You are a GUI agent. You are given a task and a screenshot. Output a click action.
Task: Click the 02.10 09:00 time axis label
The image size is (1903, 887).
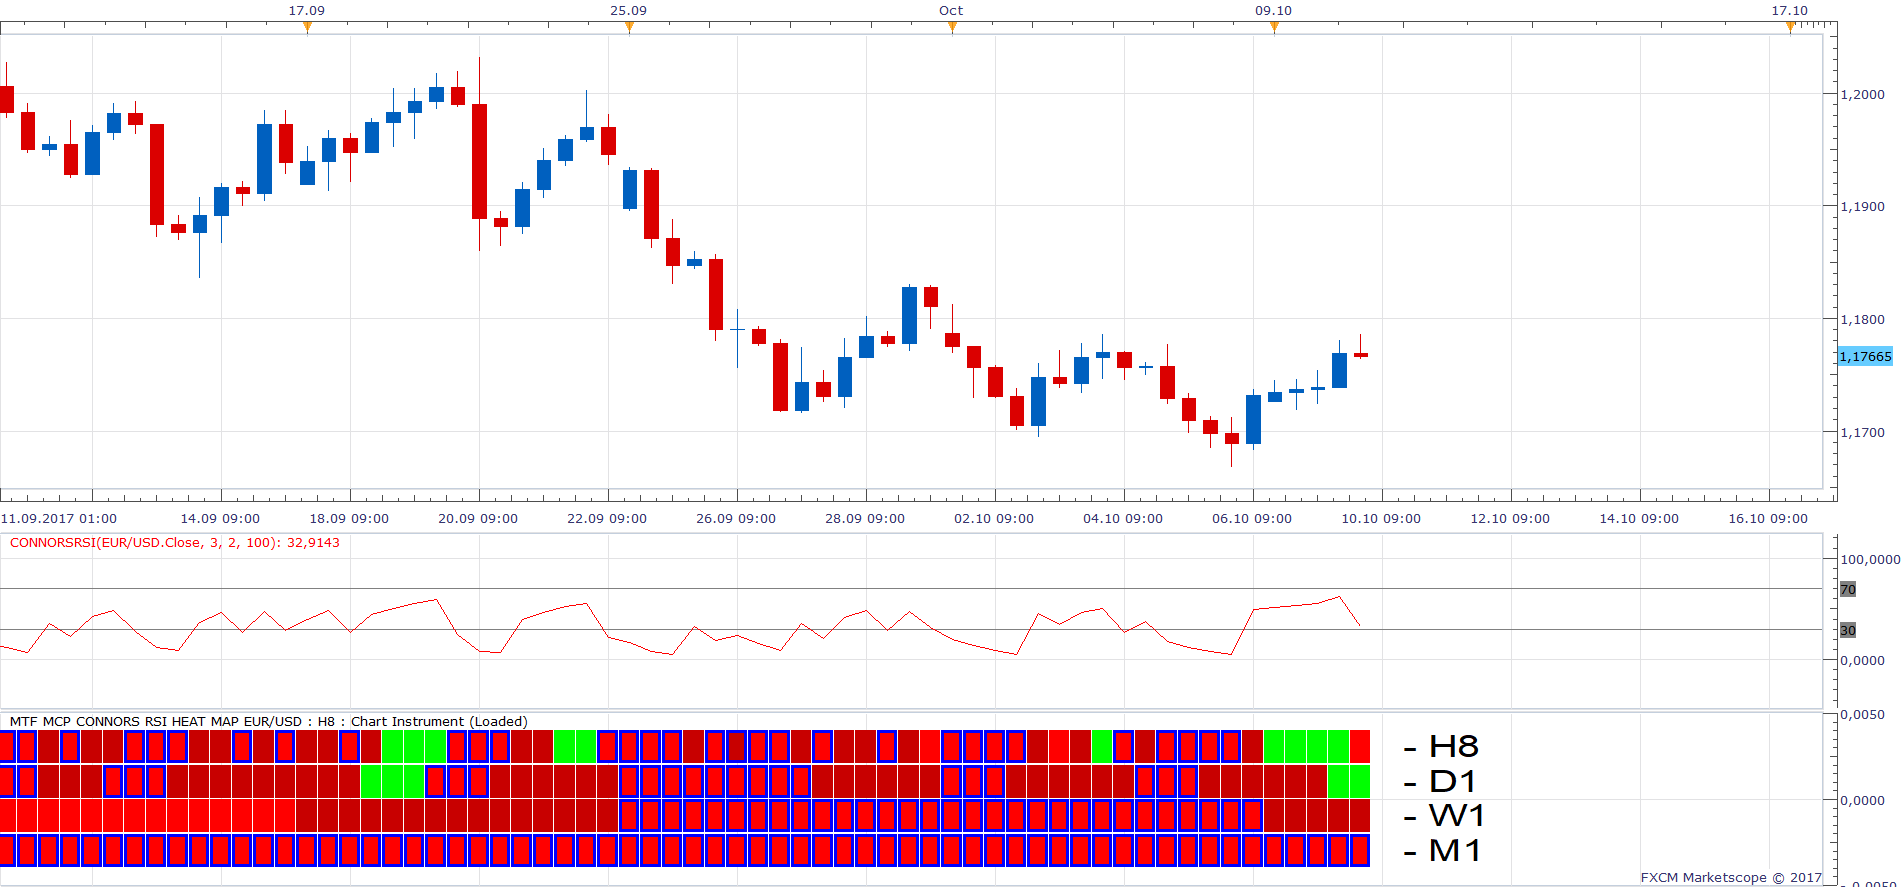click(994, 518)
